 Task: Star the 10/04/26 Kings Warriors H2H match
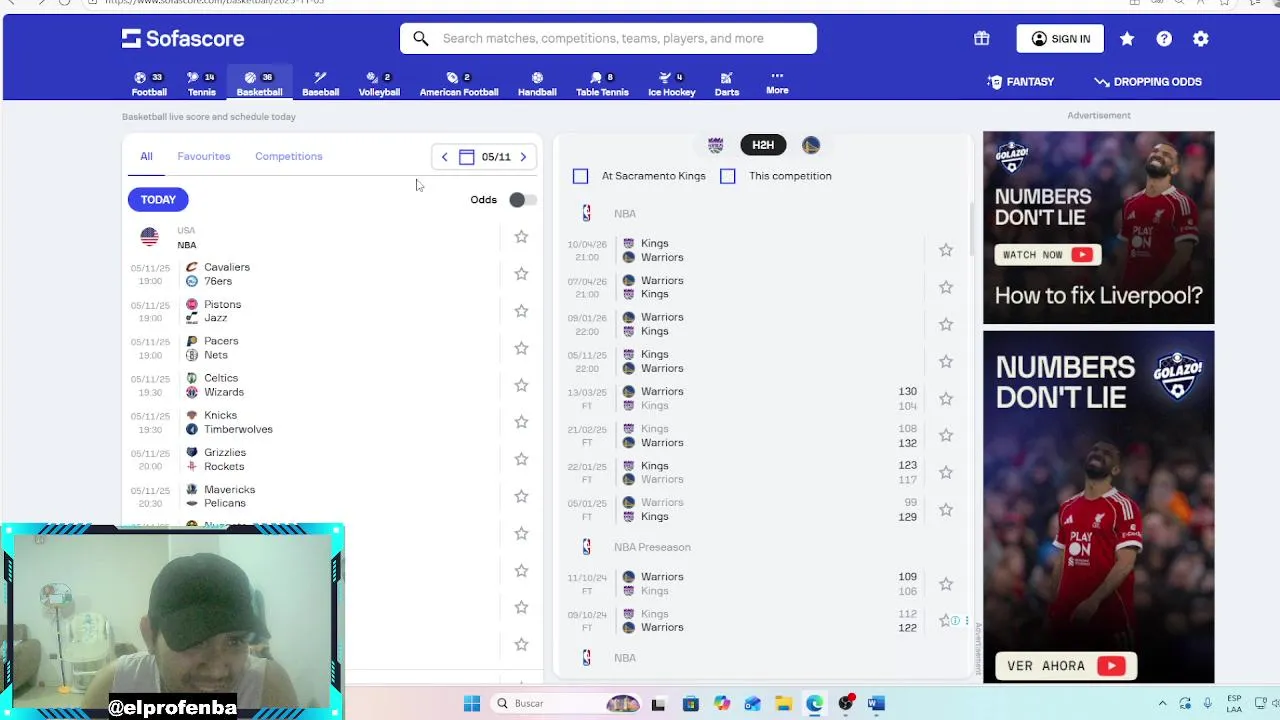click(x=946, y=250)
